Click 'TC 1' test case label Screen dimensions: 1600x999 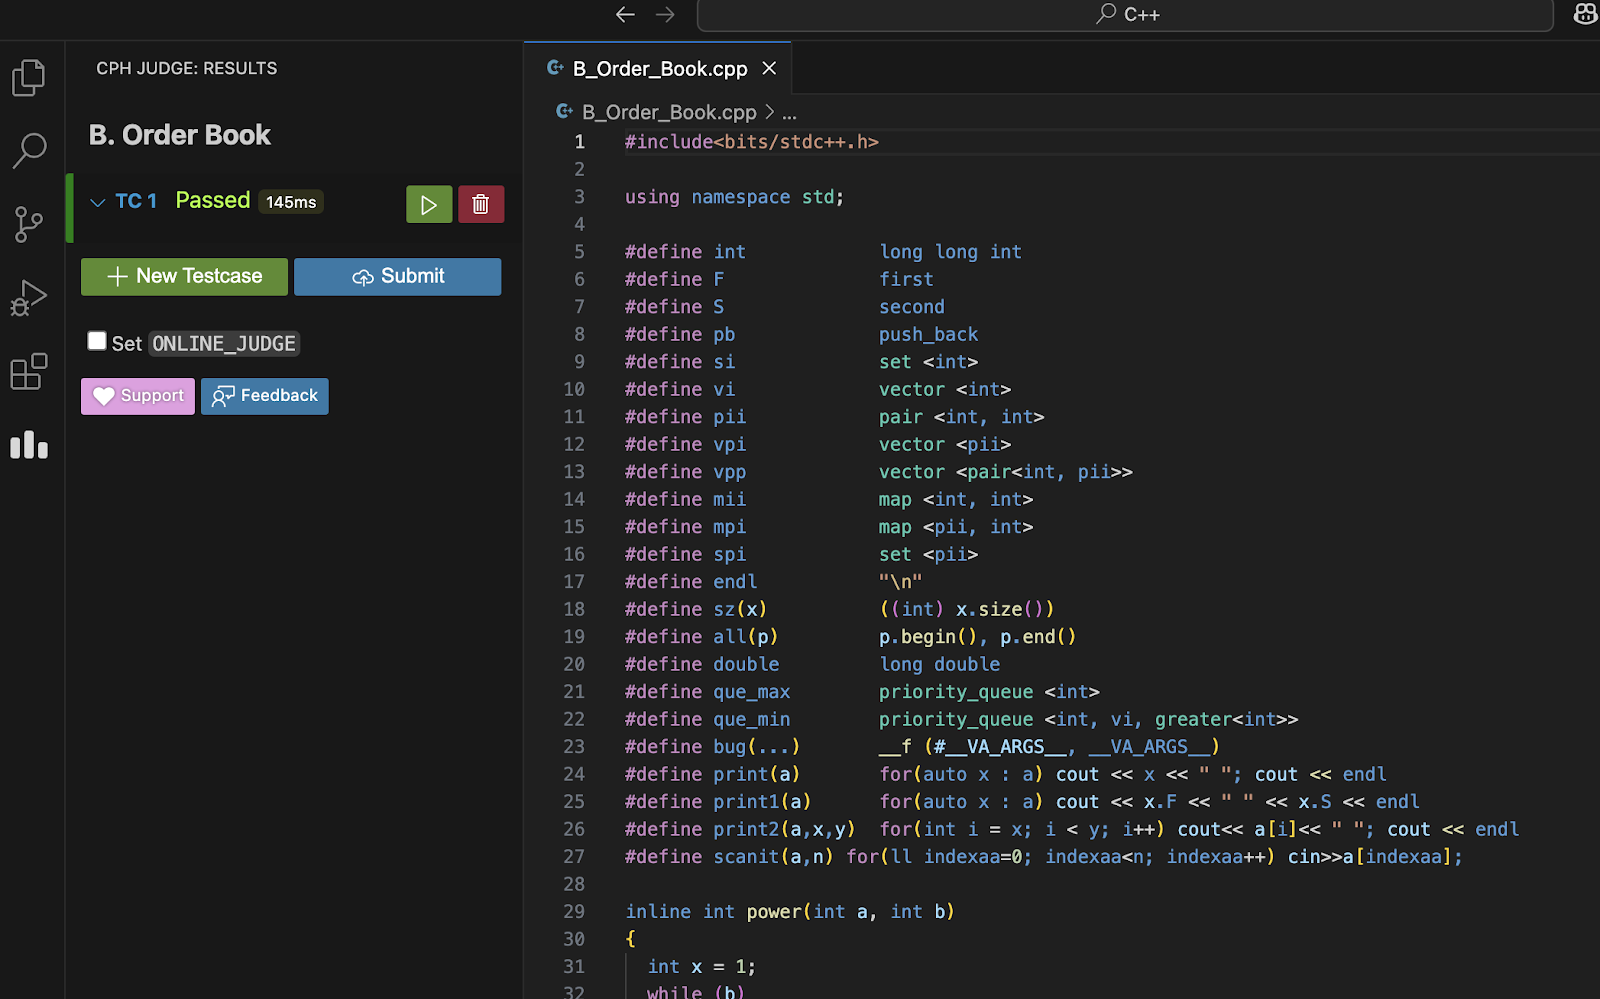136,201
